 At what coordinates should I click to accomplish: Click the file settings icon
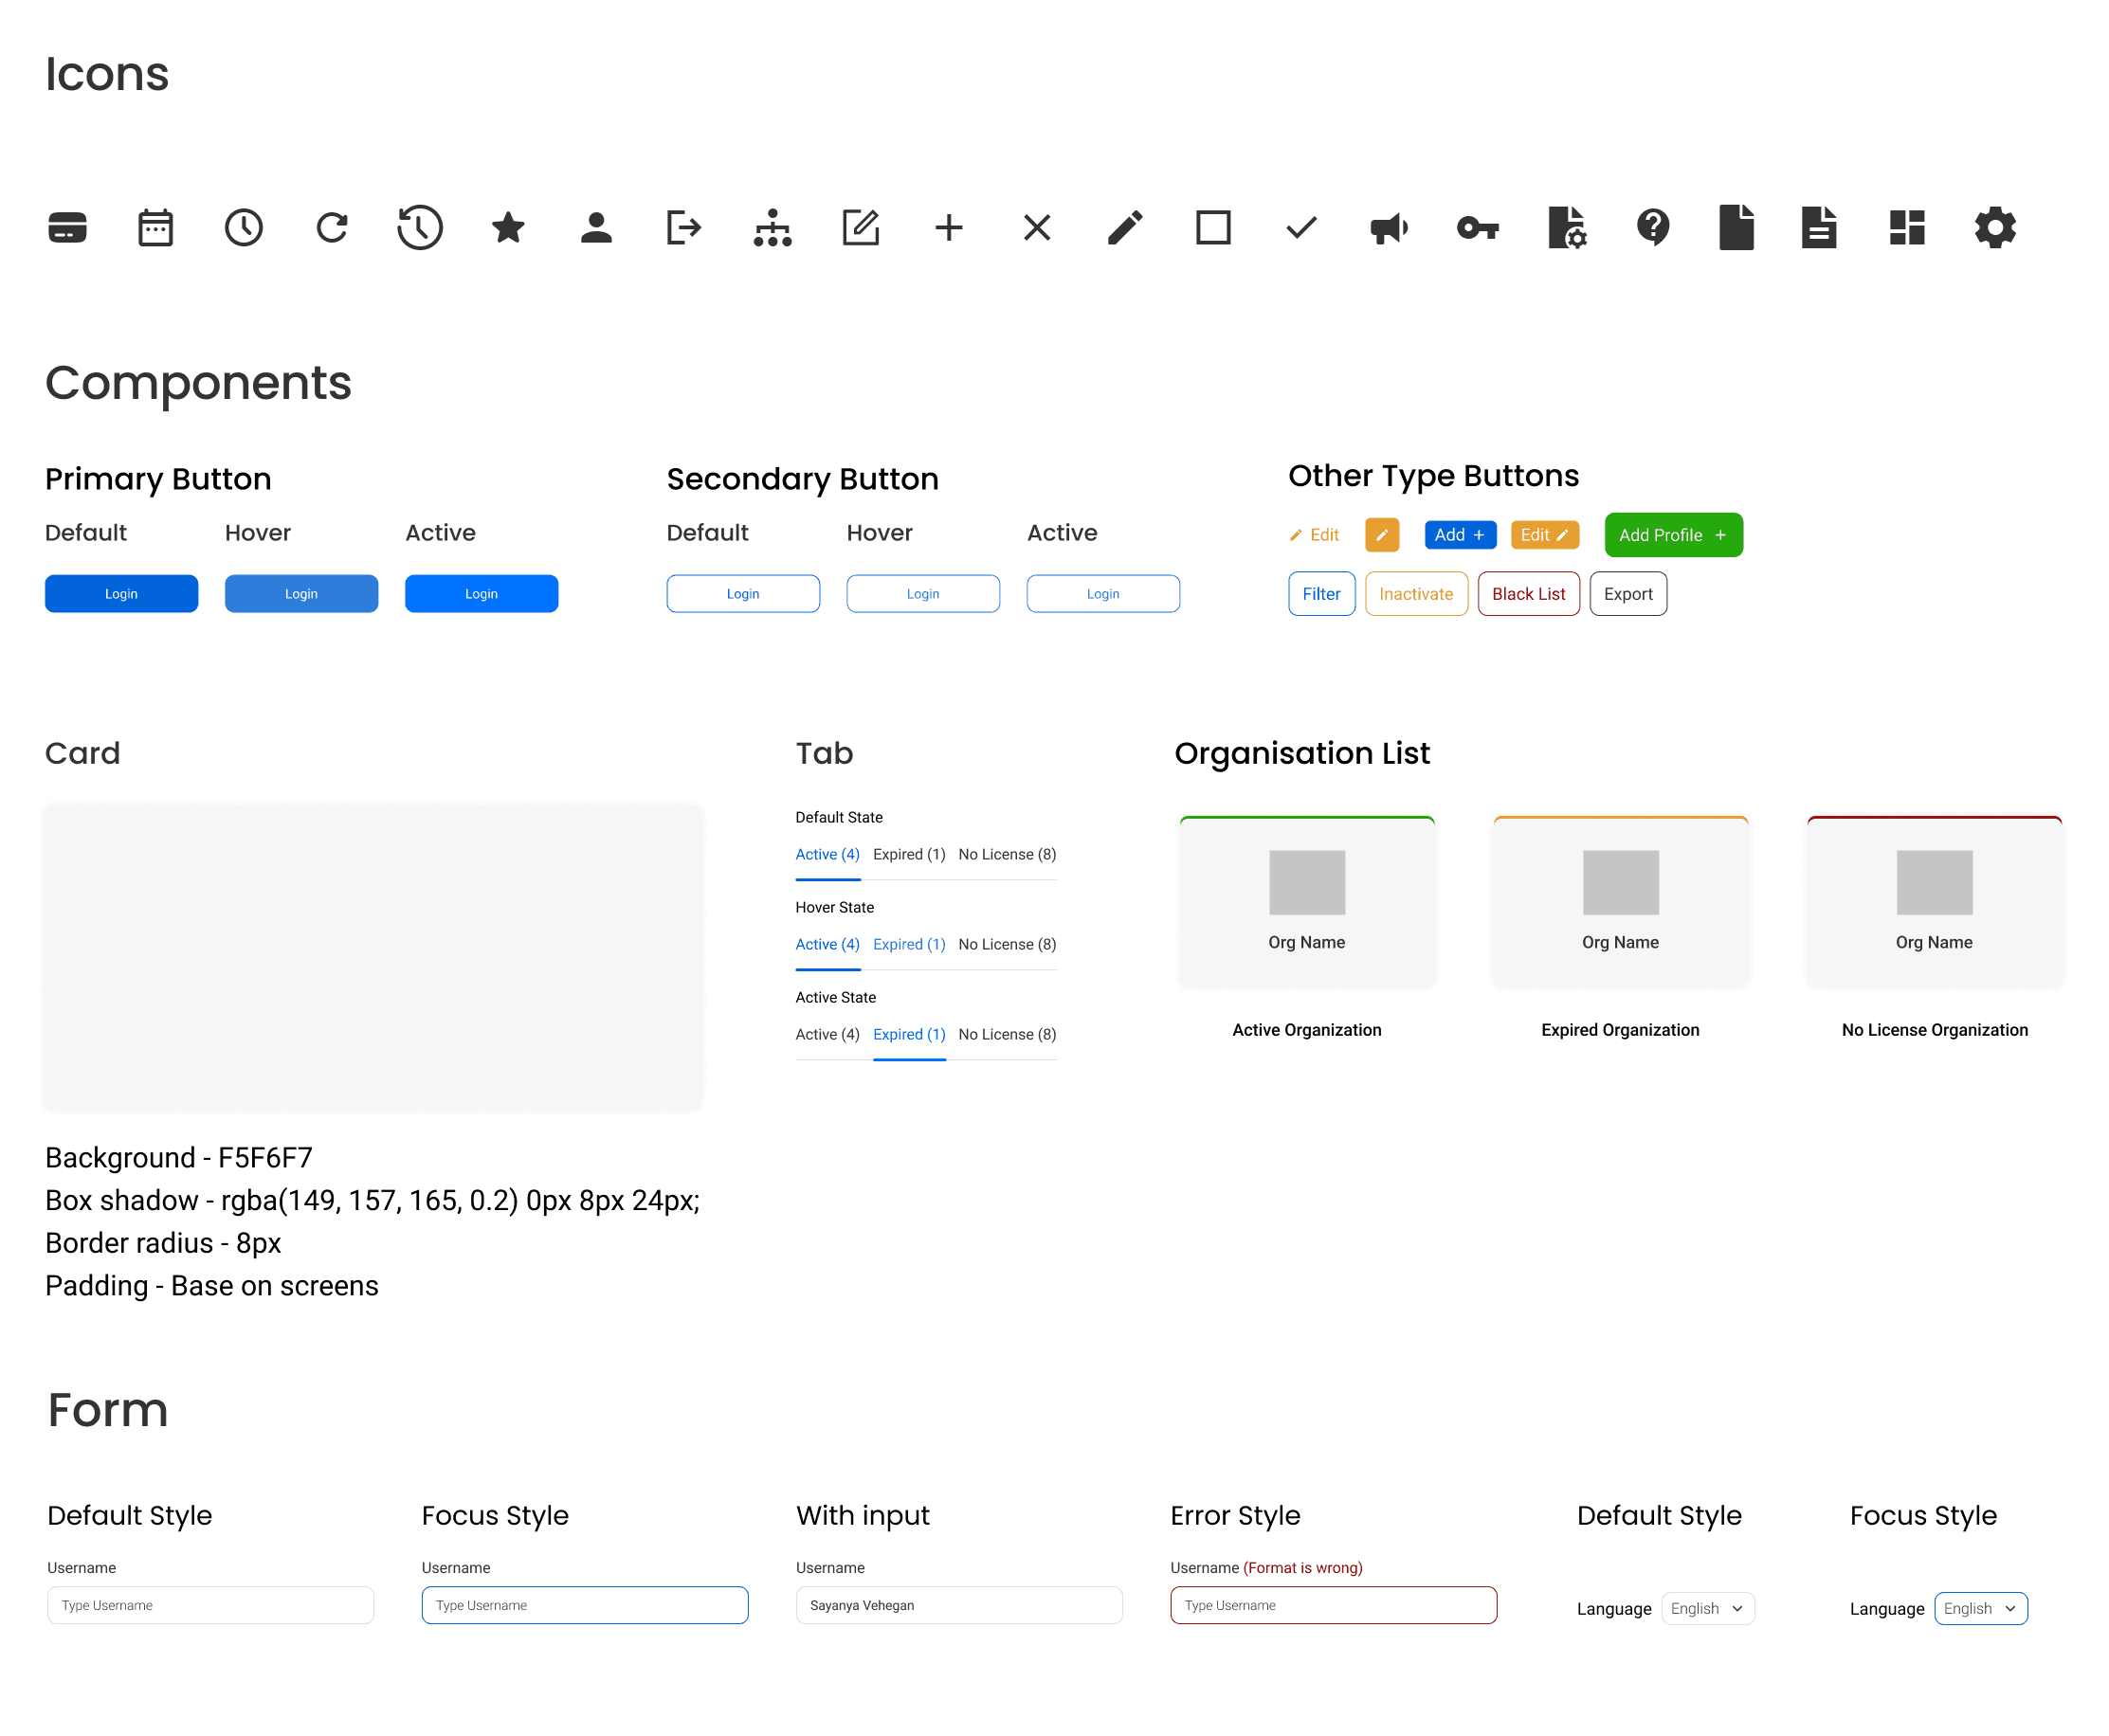coord(1565,228)
